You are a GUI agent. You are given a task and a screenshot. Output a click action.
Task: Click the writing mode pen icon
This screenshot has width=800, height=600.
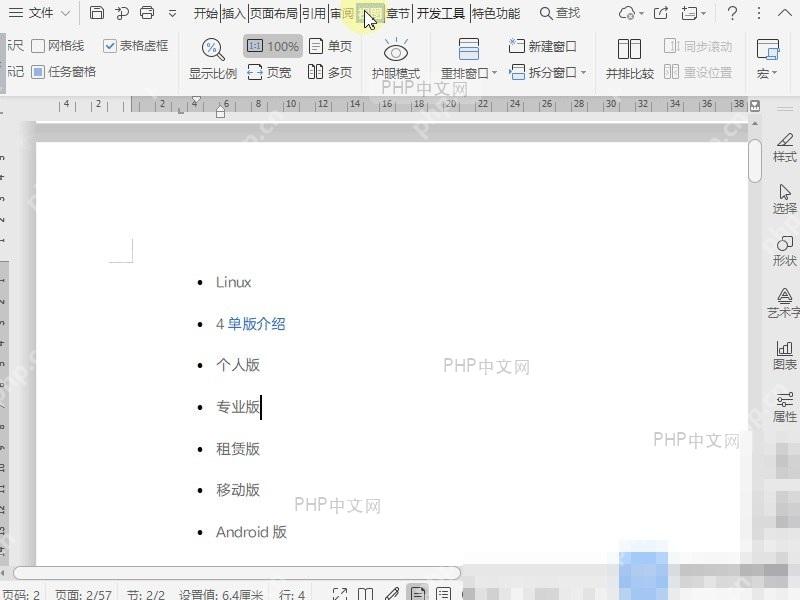pos(391,594)
